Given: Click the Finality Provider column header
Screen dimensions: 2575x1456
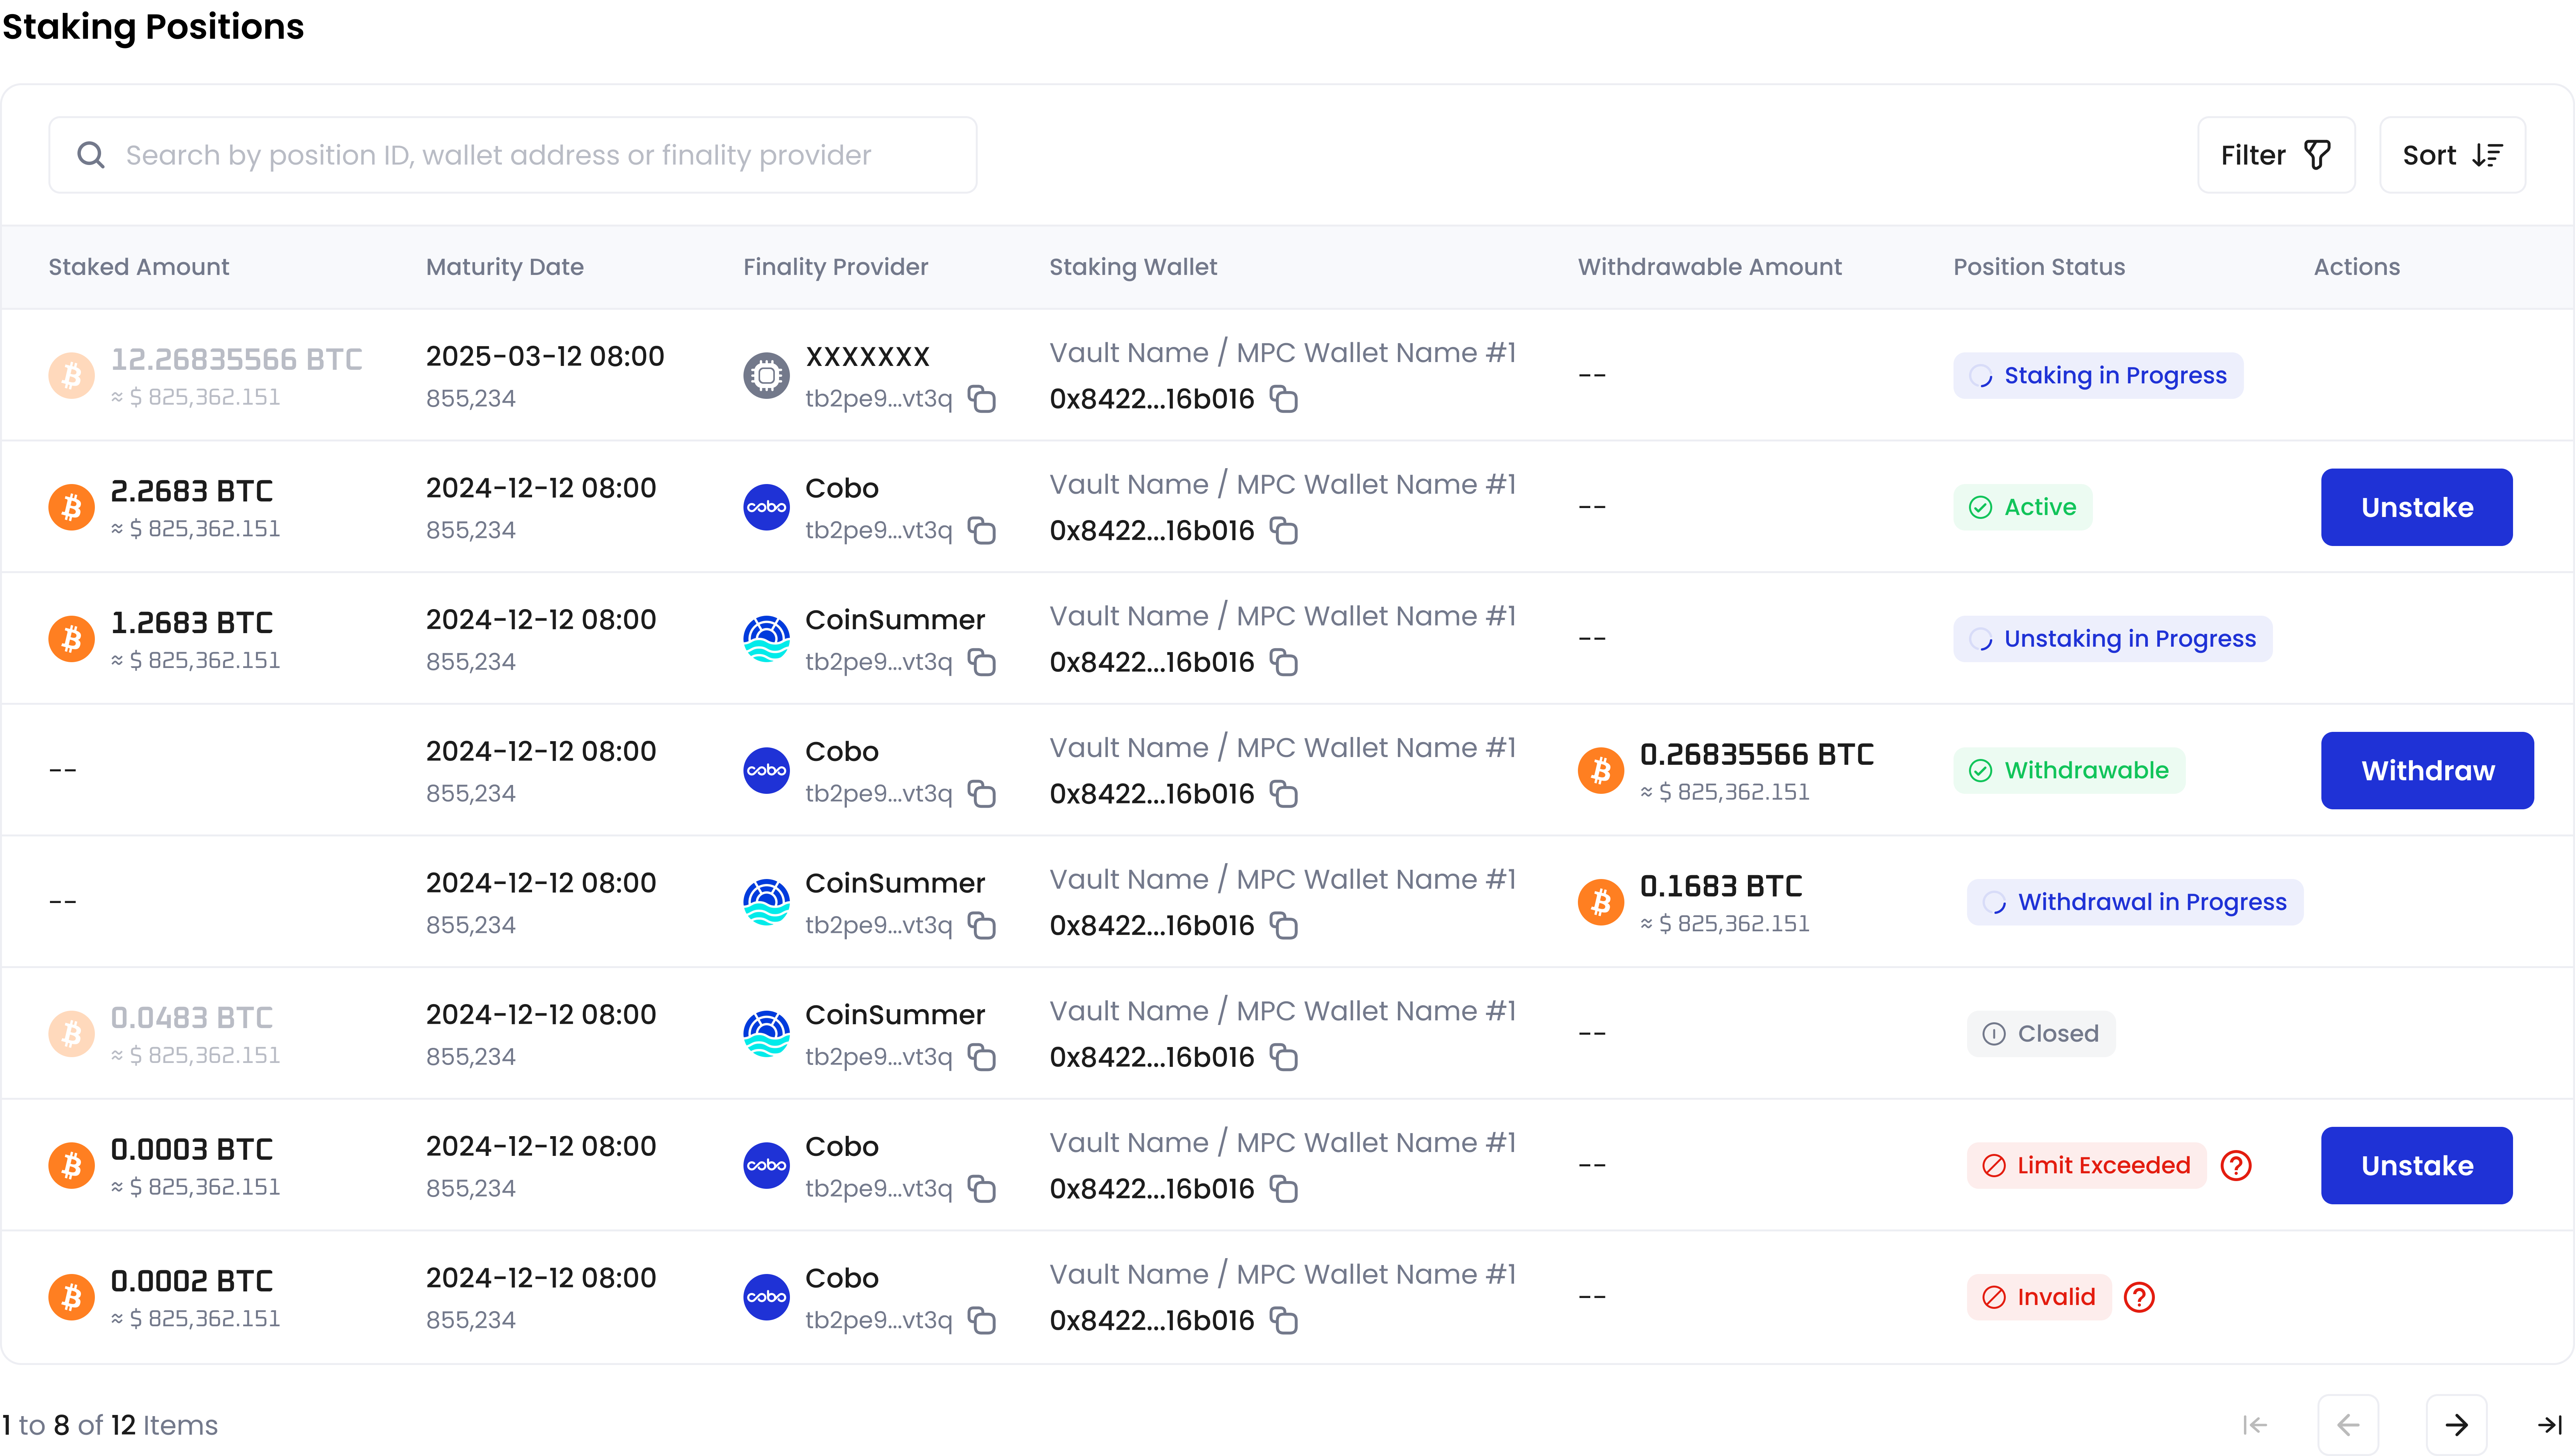Looking at the screenshot, I should pos(836,267).
